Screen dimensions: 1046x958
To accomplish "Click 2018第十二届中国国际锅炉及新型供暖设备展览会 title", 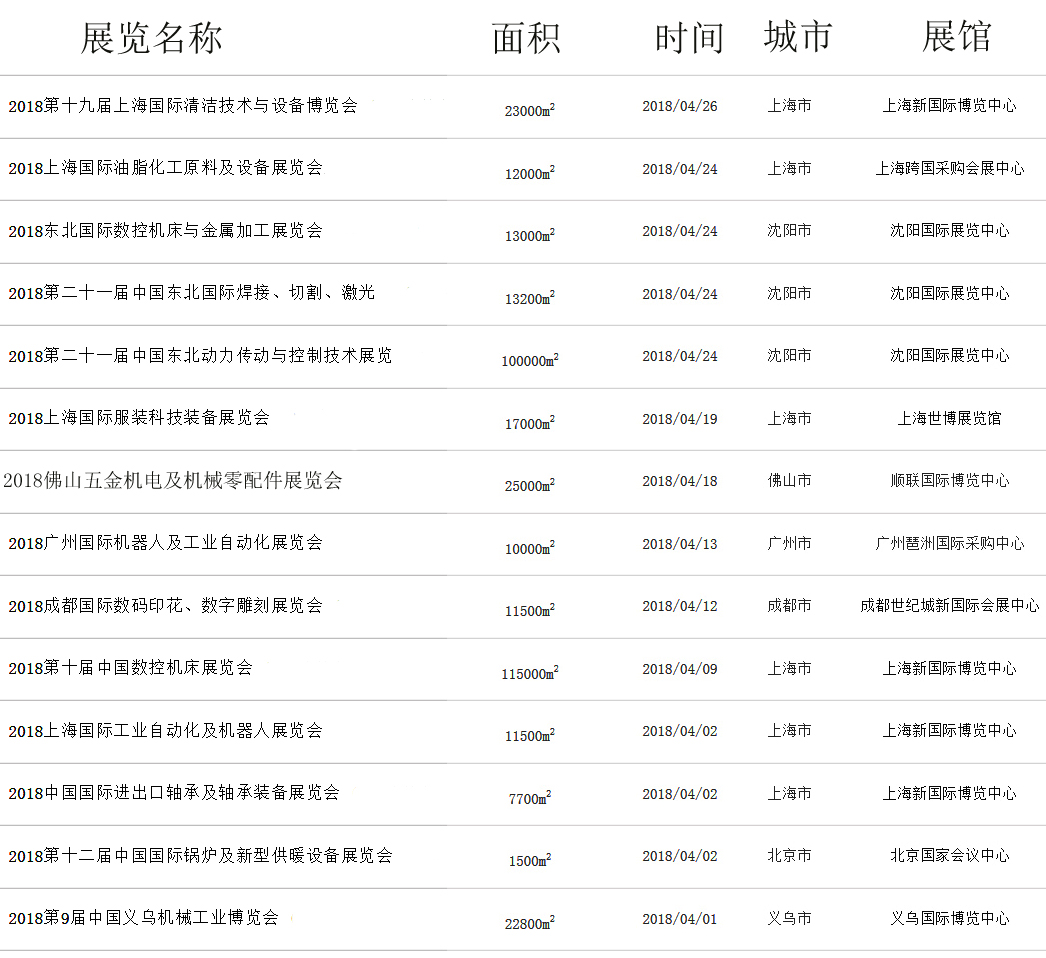I will pos(200,856).
